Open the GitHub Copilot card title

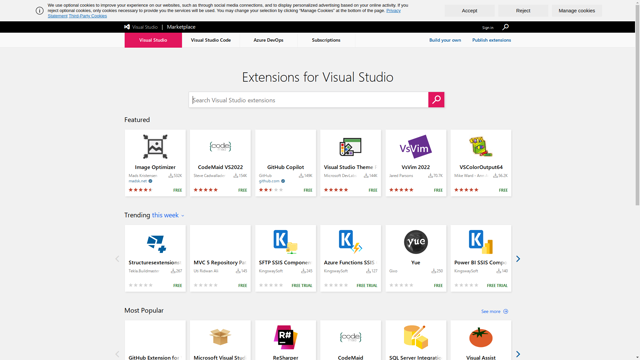point(285,167)
